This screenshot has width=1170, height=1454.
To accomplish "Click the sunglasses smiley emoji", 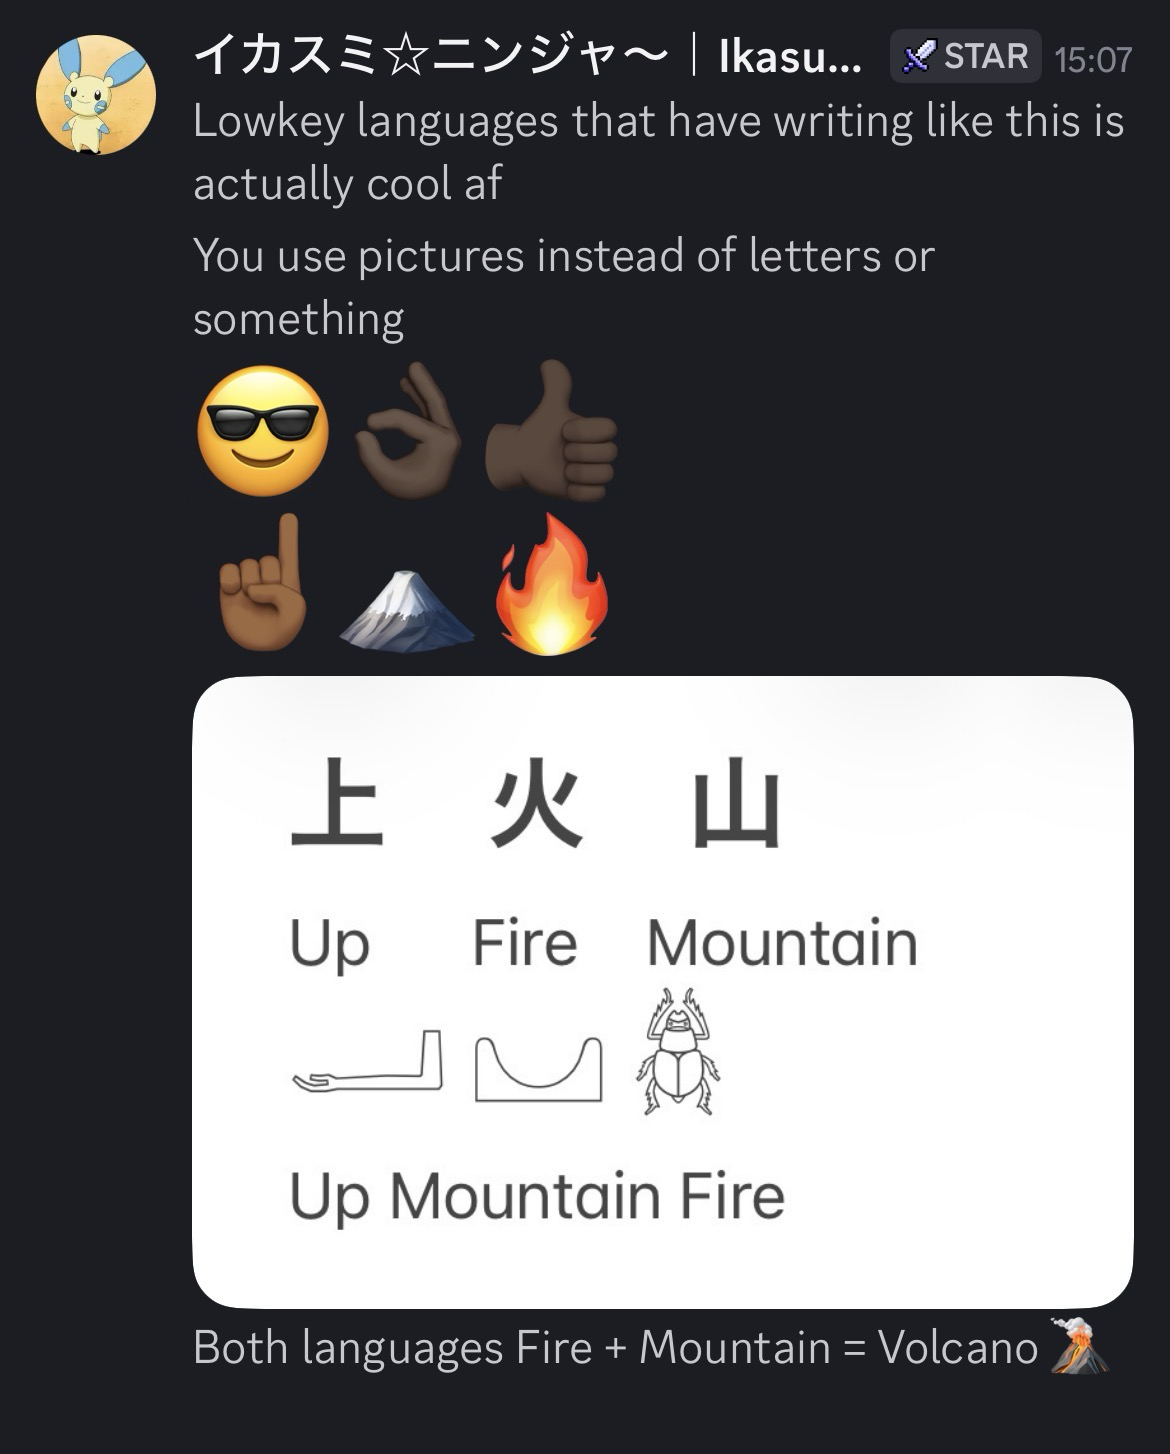I will point(263,431).
